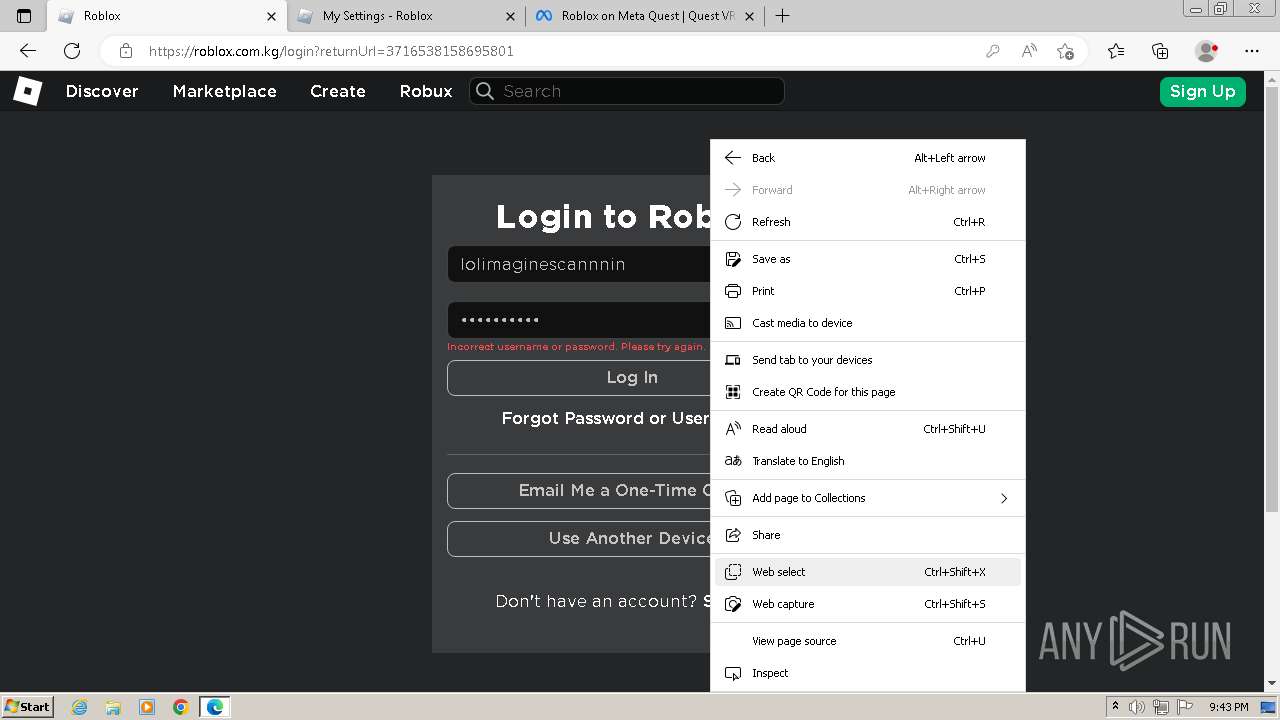Screen dimensions: 1280x720
Task: Open the Create navbar link
Action: pos(338,91)
